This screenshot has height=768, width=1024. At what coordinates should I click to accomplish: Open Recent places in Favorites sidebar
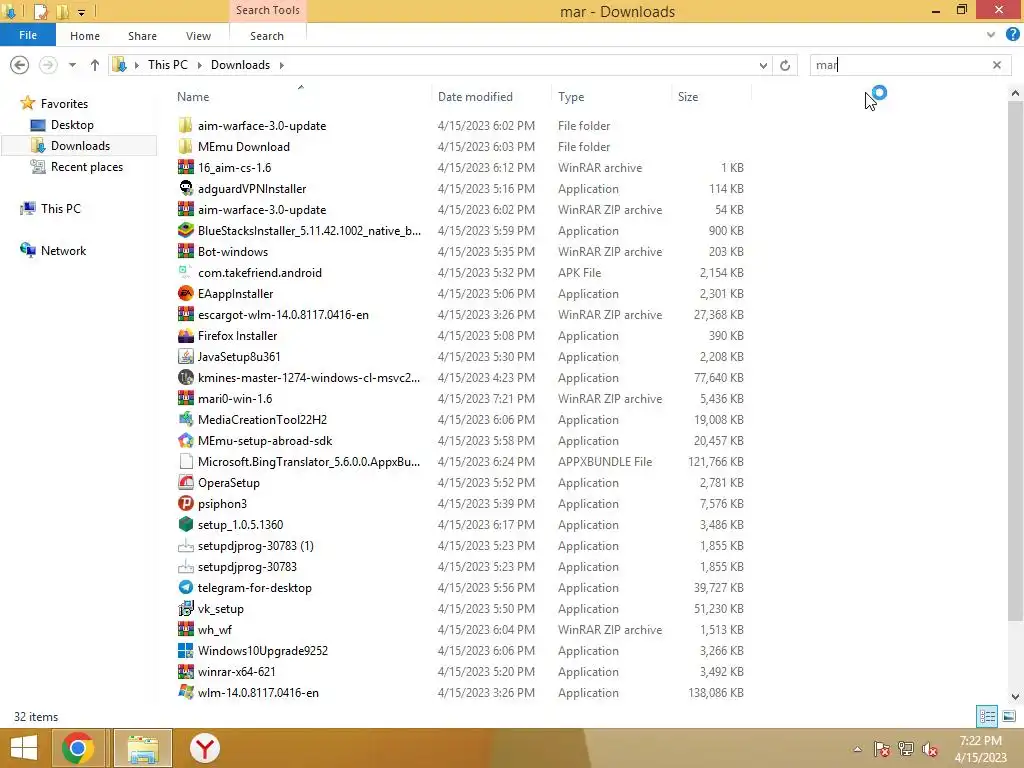pos(86,167)
